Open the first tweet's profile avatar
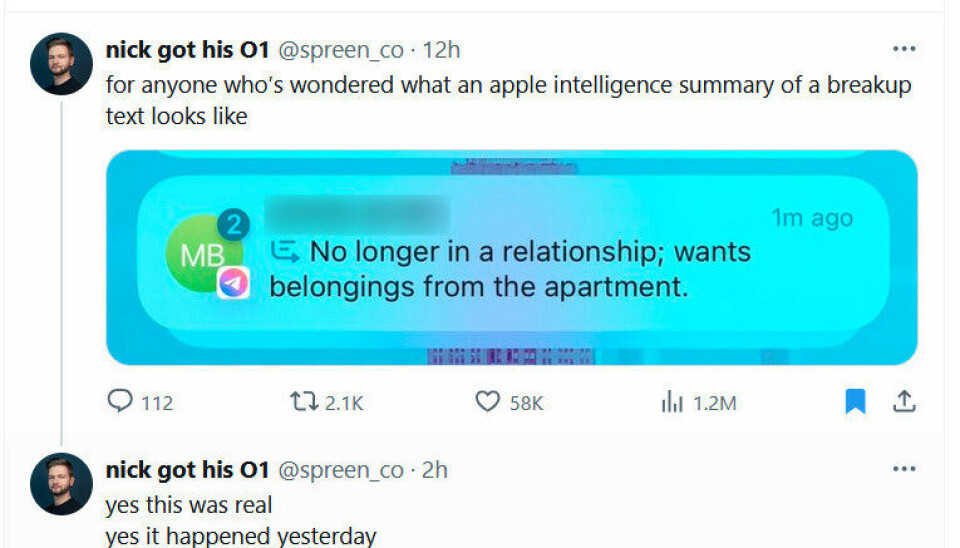This screenshot has width=960, height=548. click(61, 64)
